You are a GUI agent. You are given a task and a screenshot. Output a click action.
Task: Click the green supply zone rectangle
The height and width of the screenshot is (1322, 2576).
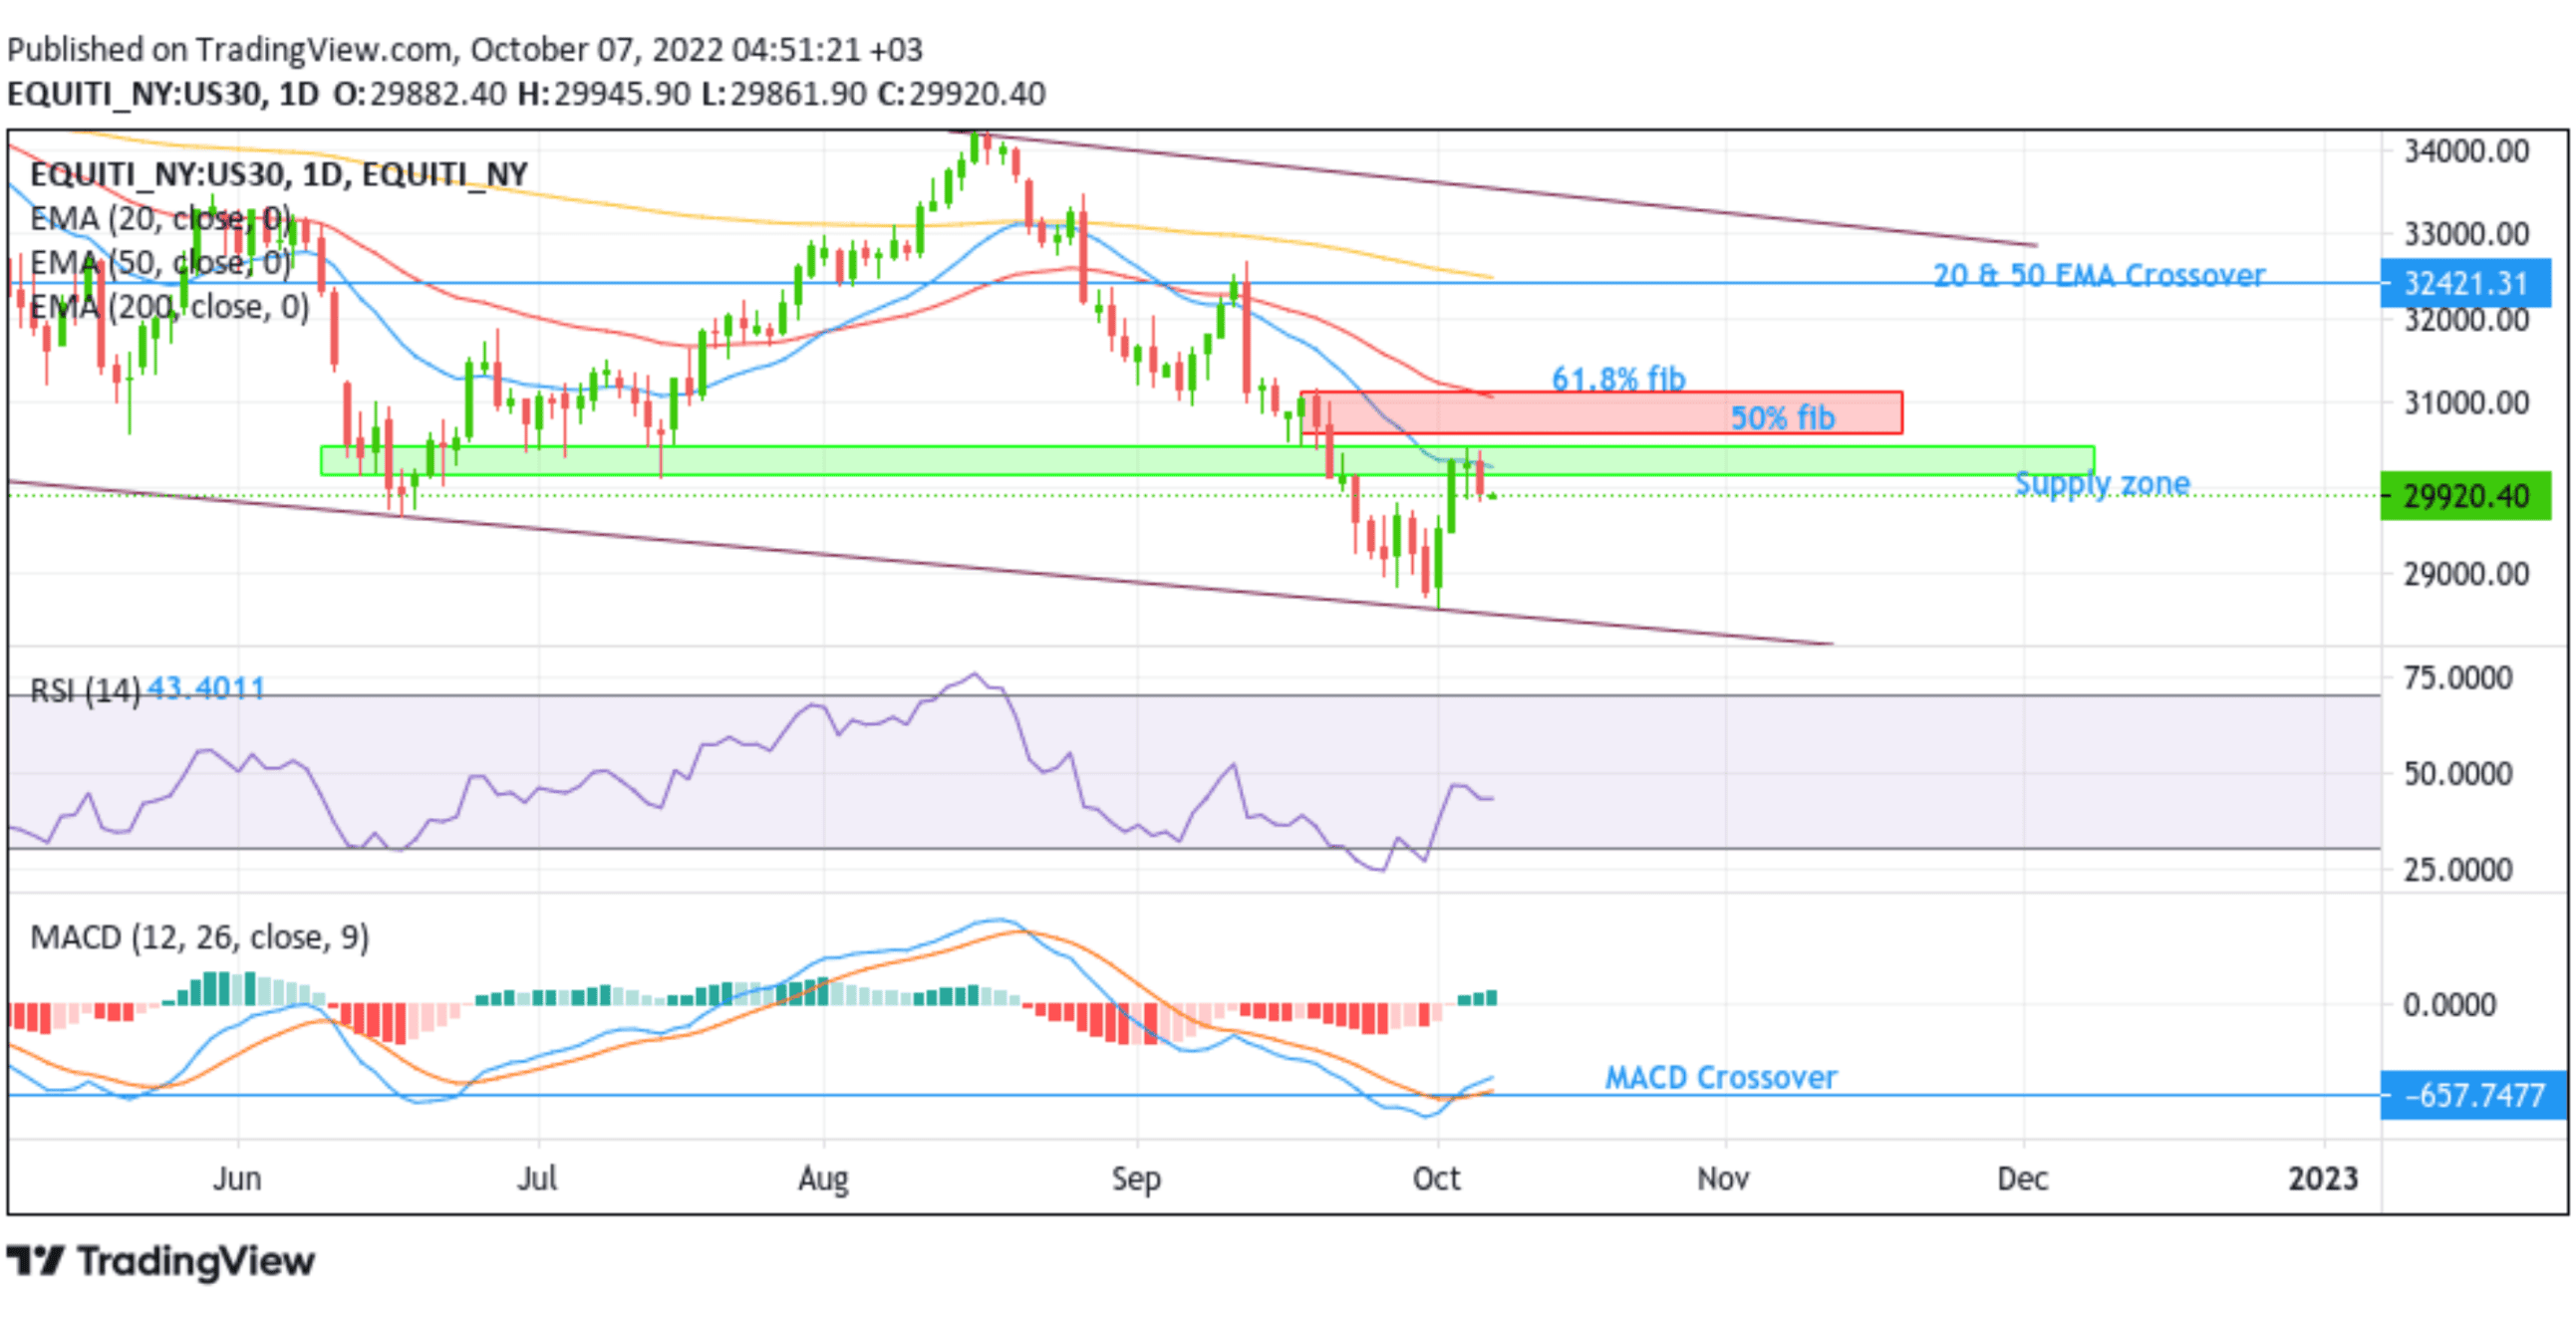click(x=1207, y=460)
